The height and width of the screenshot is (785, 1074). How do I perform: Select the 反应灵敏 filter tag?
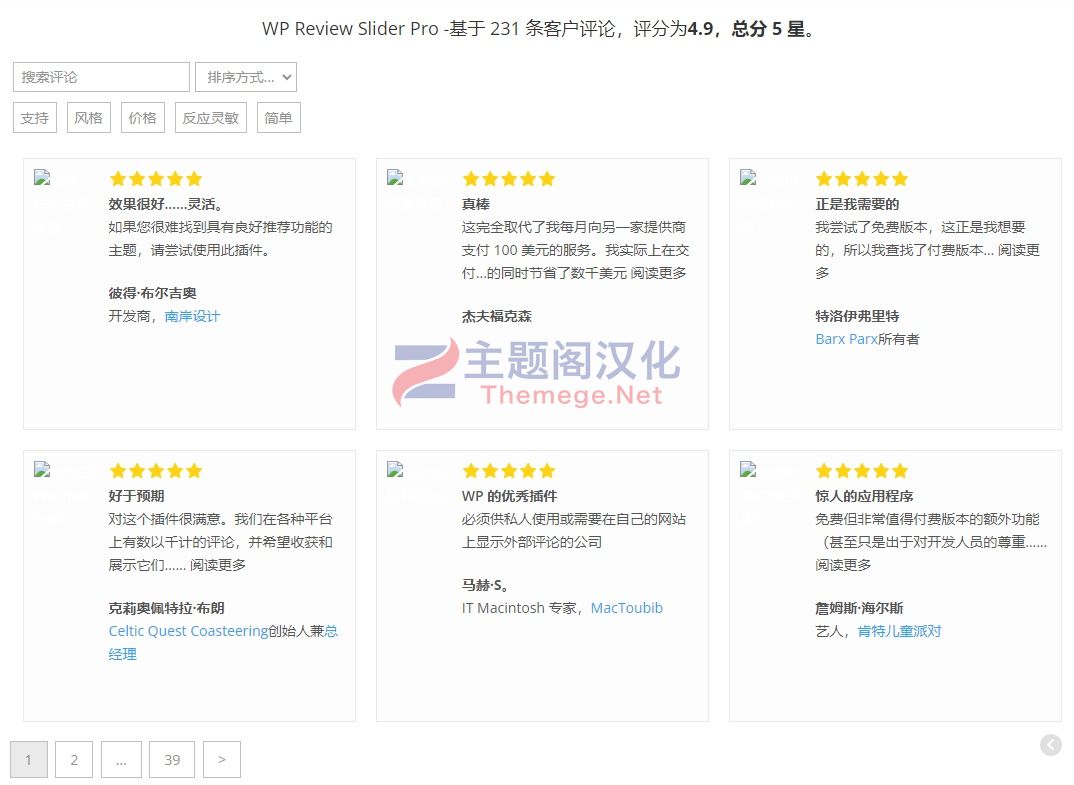point(211,118)
